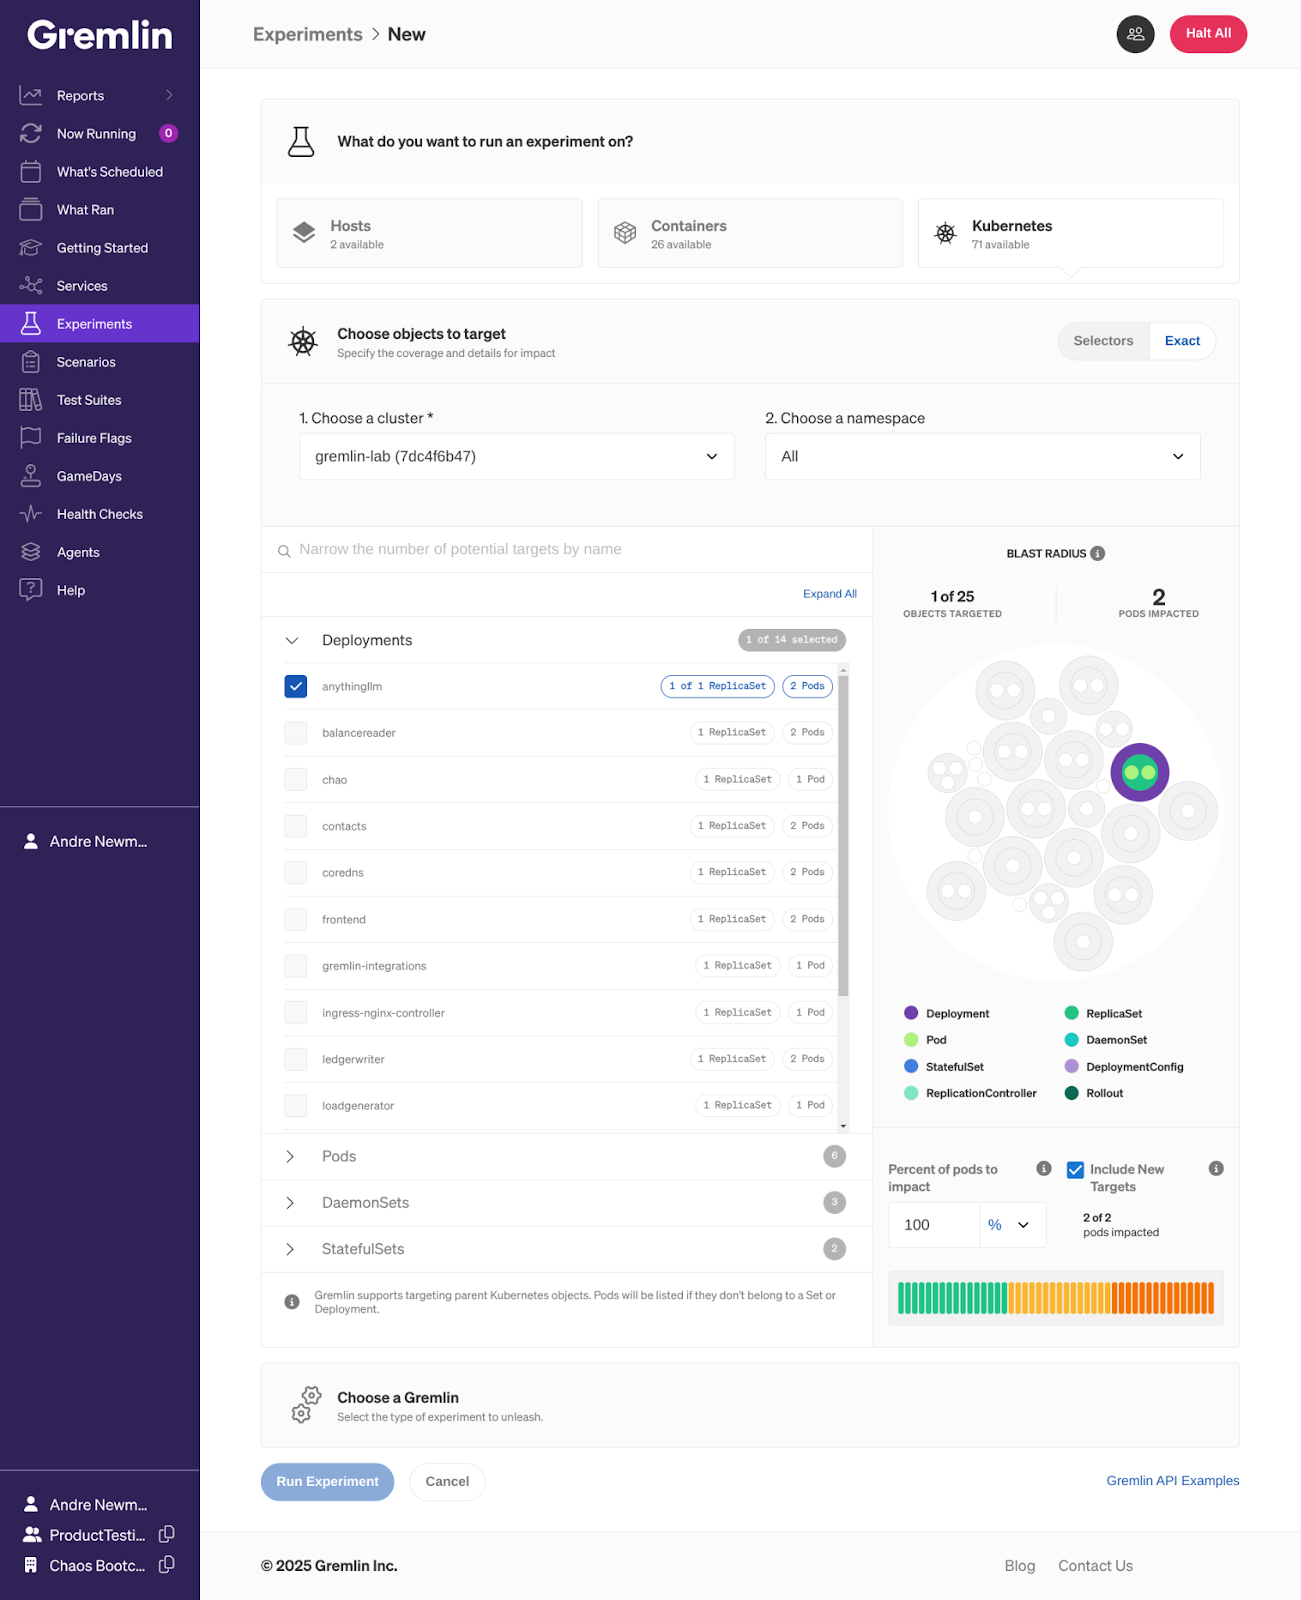This screenshot has height=1600, width=1301.
Task: Click the Kubernetes wheel icon on the card
Action: [x=945, y=233]
